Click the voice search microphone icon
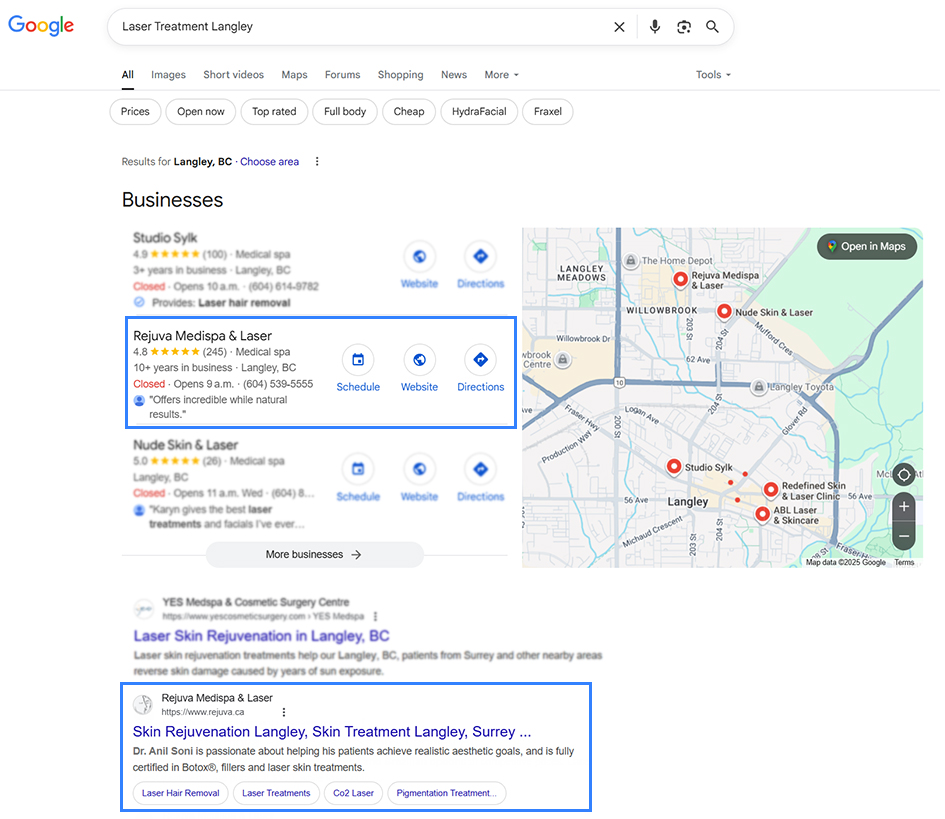Screen dimensions: 945x819 pos(655,27)
